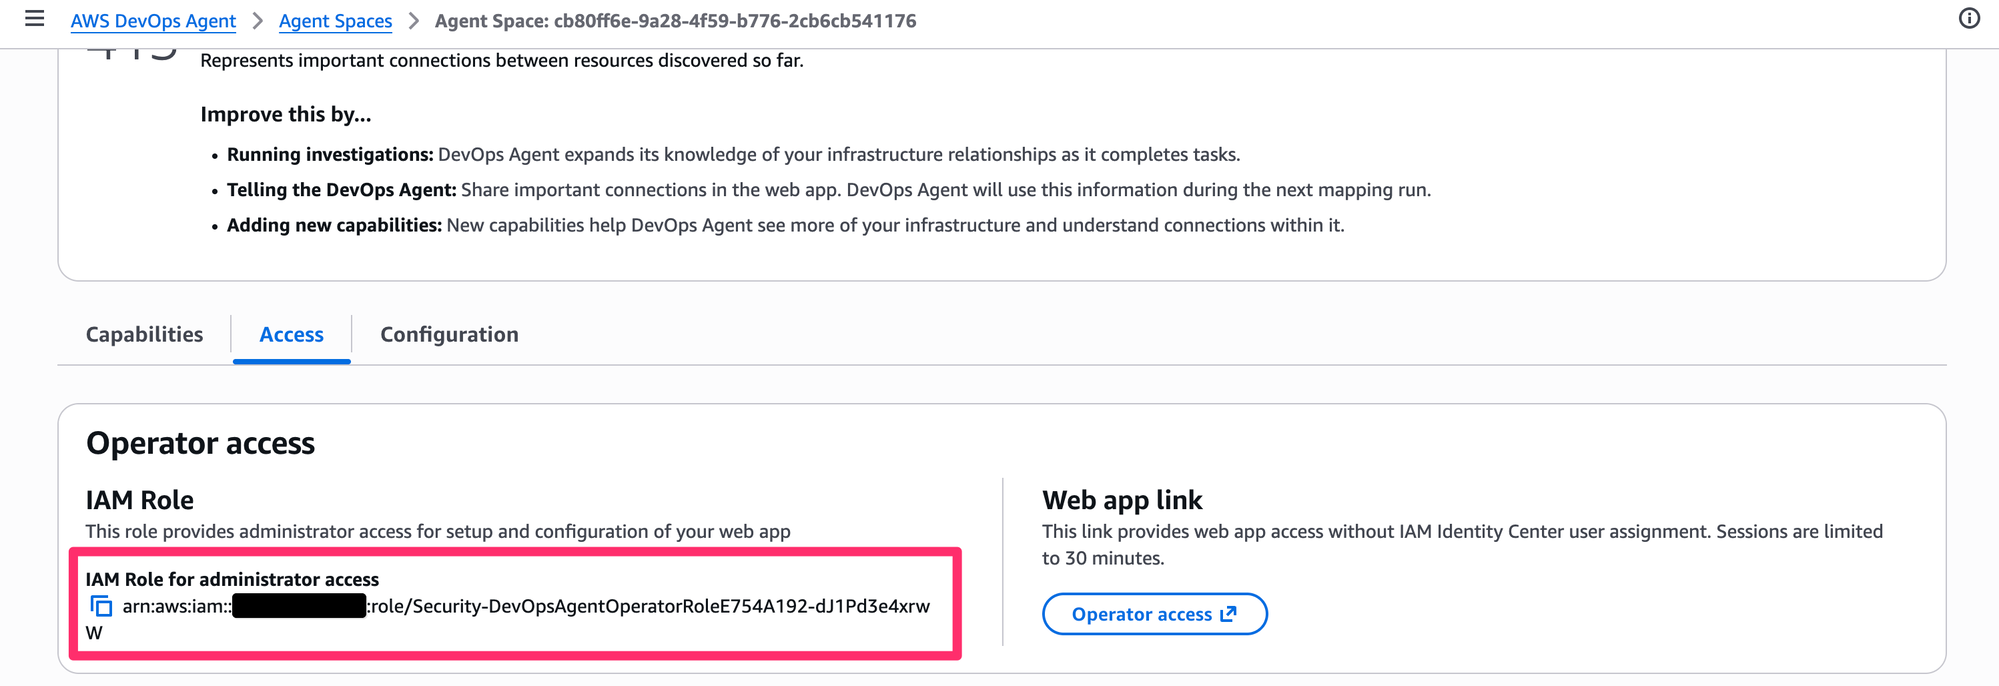
Task: Click the 'Adding new capabilities:' bullet text
Action: click(334, 225)
